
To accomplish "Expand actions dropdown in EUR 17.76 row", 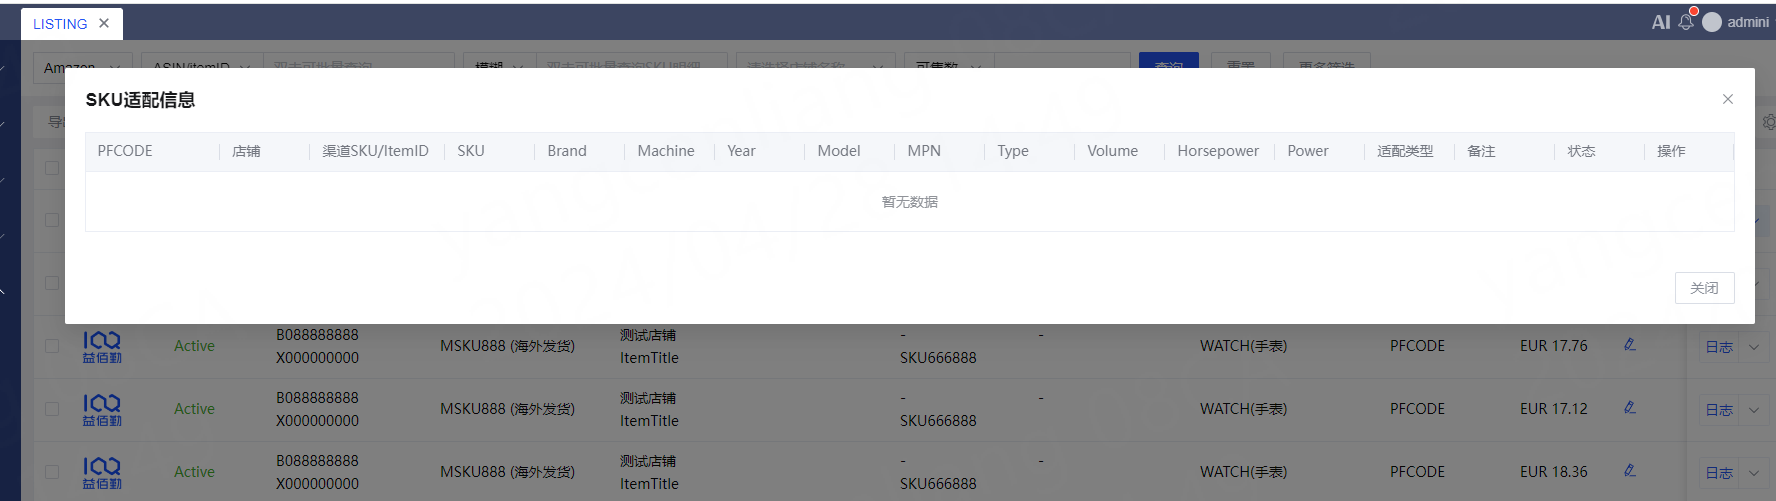I will pos(1753,347).
